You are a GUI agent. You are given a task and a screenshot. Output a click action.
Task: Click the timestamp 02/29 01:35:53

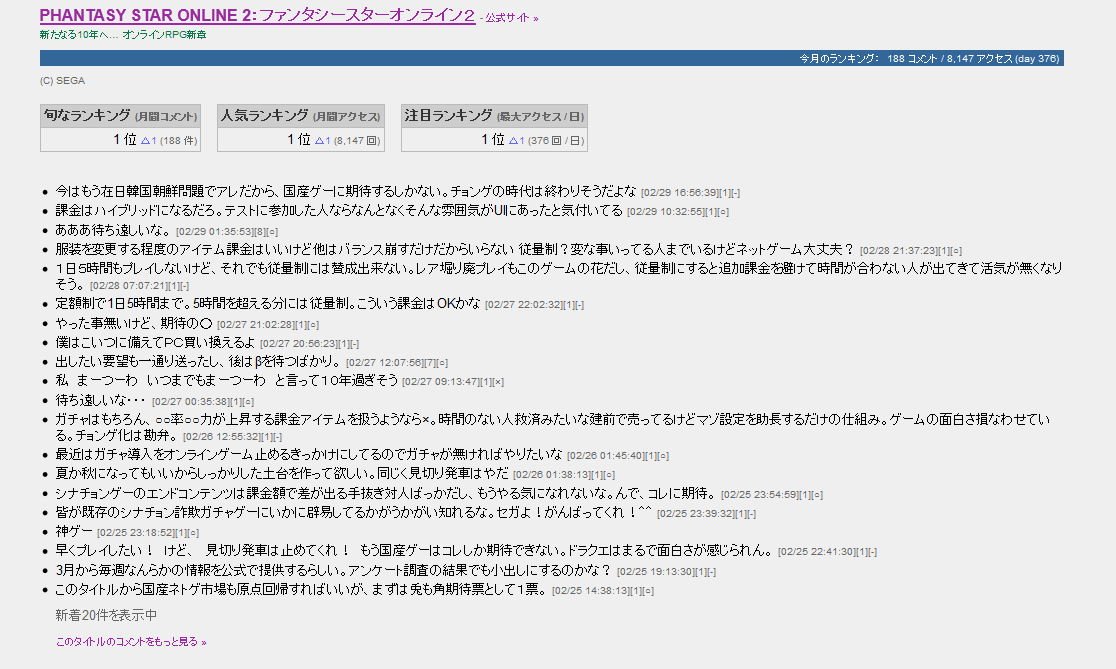click(x=216, y=231)
